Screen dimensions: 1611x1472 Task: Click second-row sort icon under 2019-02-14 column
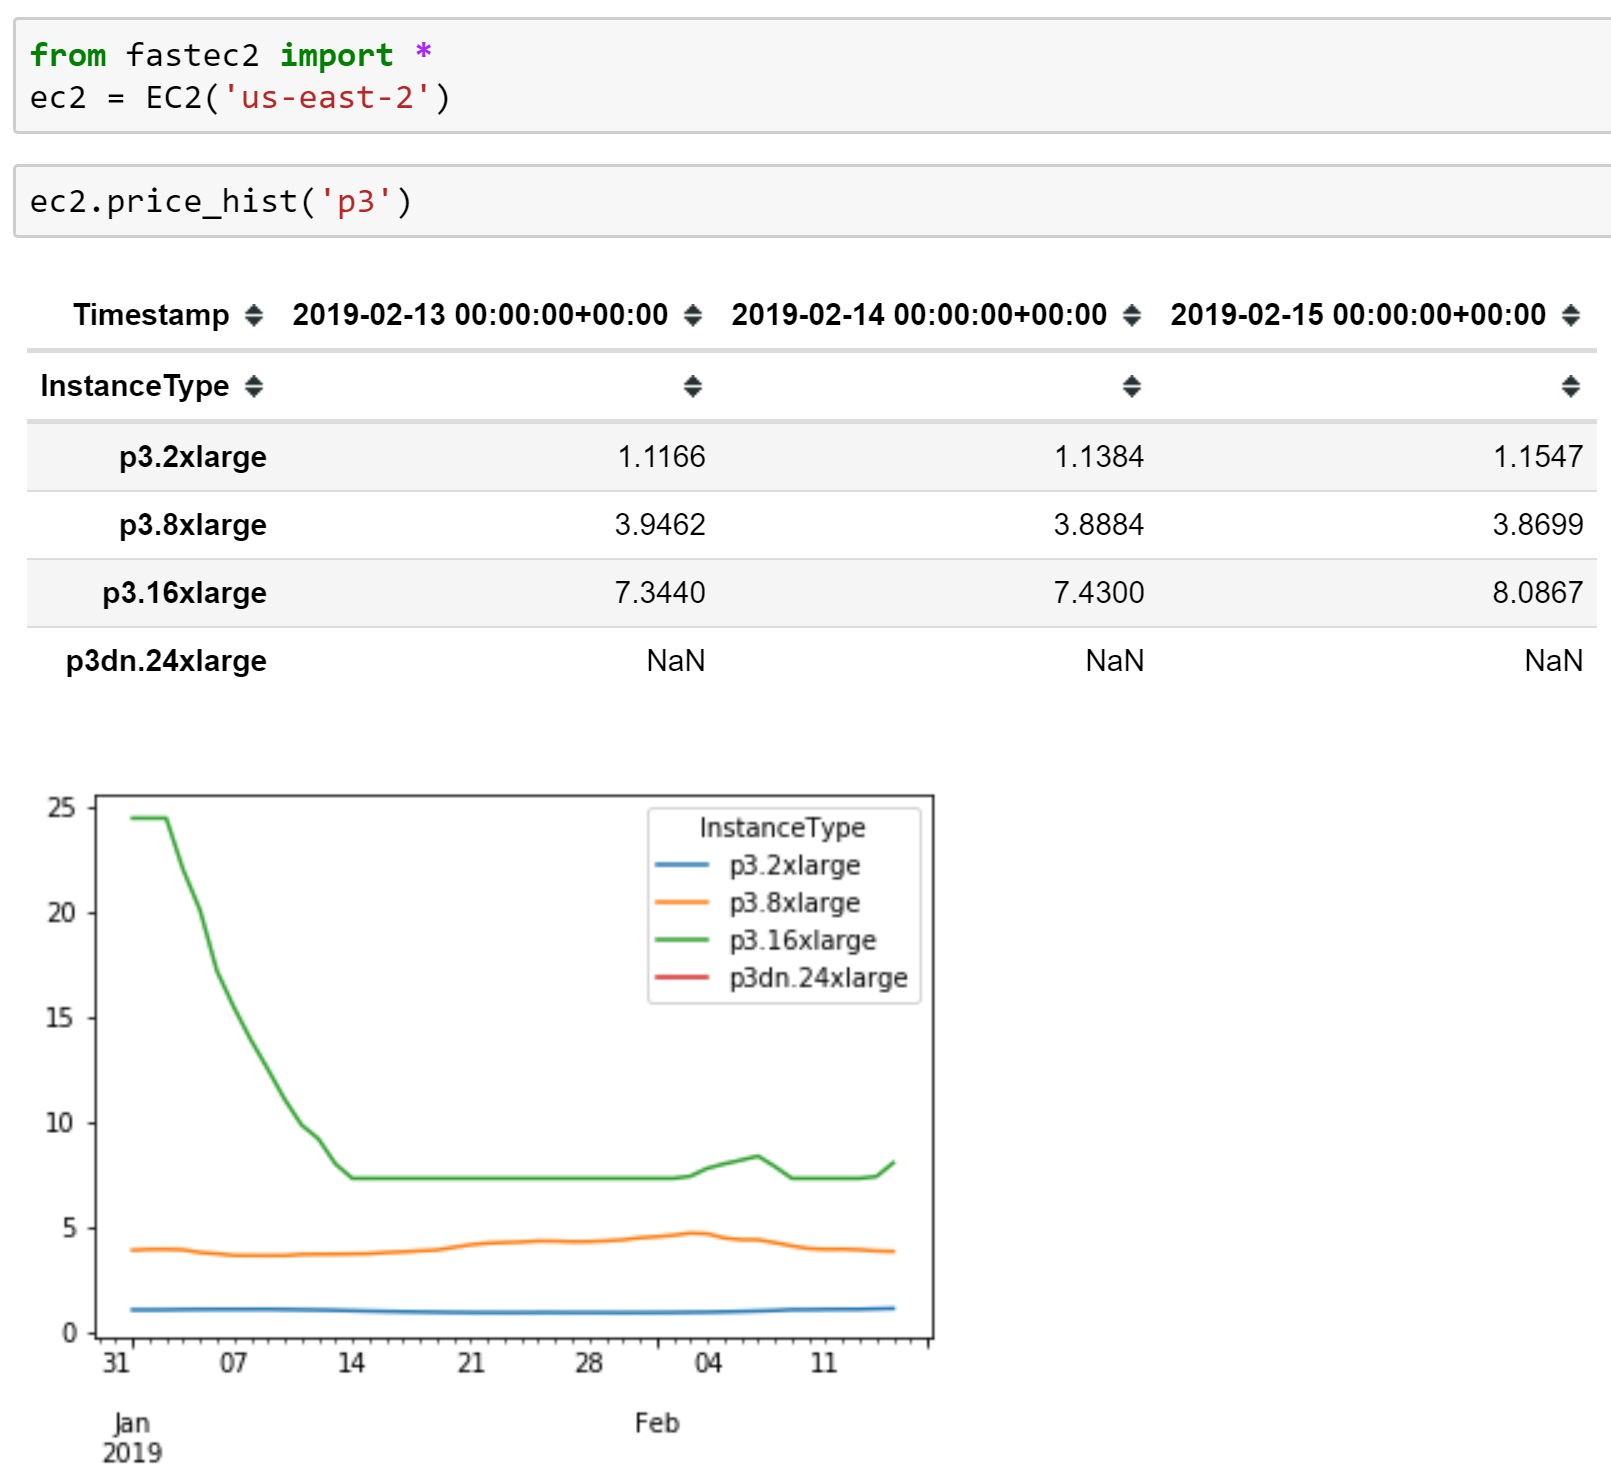[1131, 386]
